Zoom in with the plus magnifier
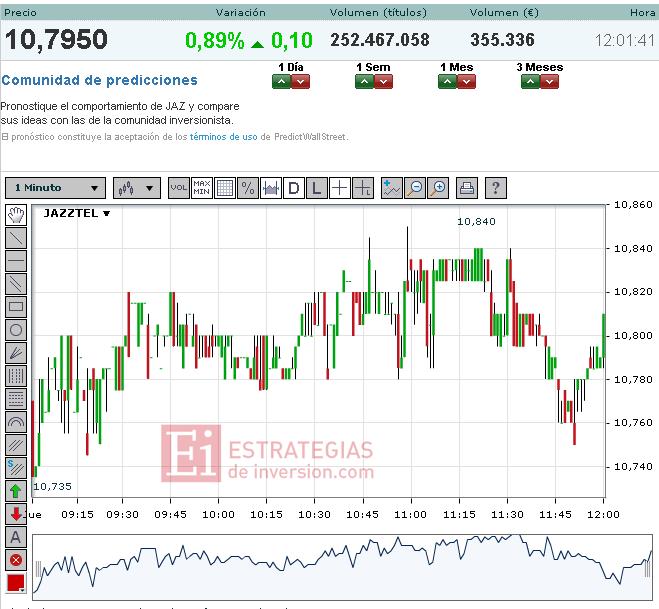 [438, 187]
